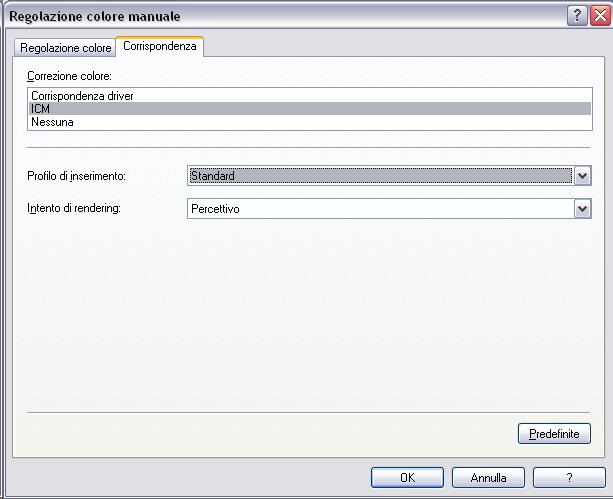This screenshot has width=613, height=499.
Task: Open help with the bottom ? button
Action: [x=569, y=477]
